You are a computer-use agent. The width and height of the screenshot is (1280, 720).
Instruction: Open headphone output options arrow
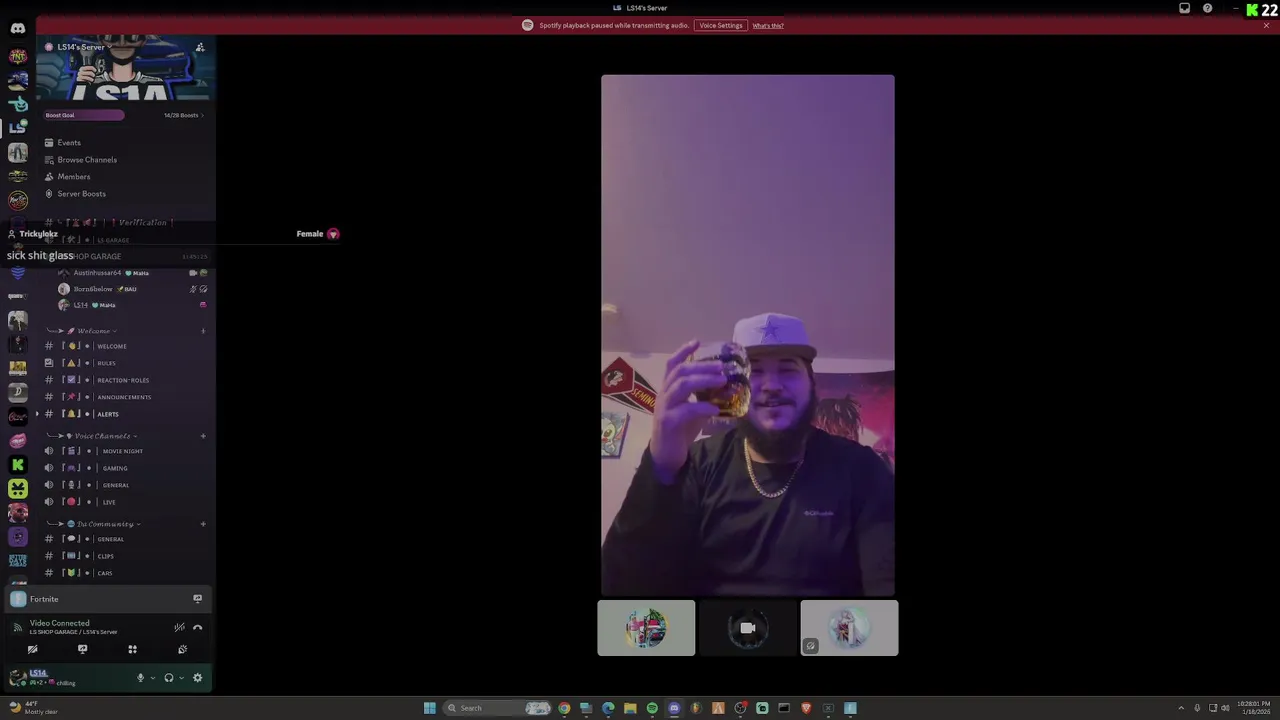click(181, 677)
